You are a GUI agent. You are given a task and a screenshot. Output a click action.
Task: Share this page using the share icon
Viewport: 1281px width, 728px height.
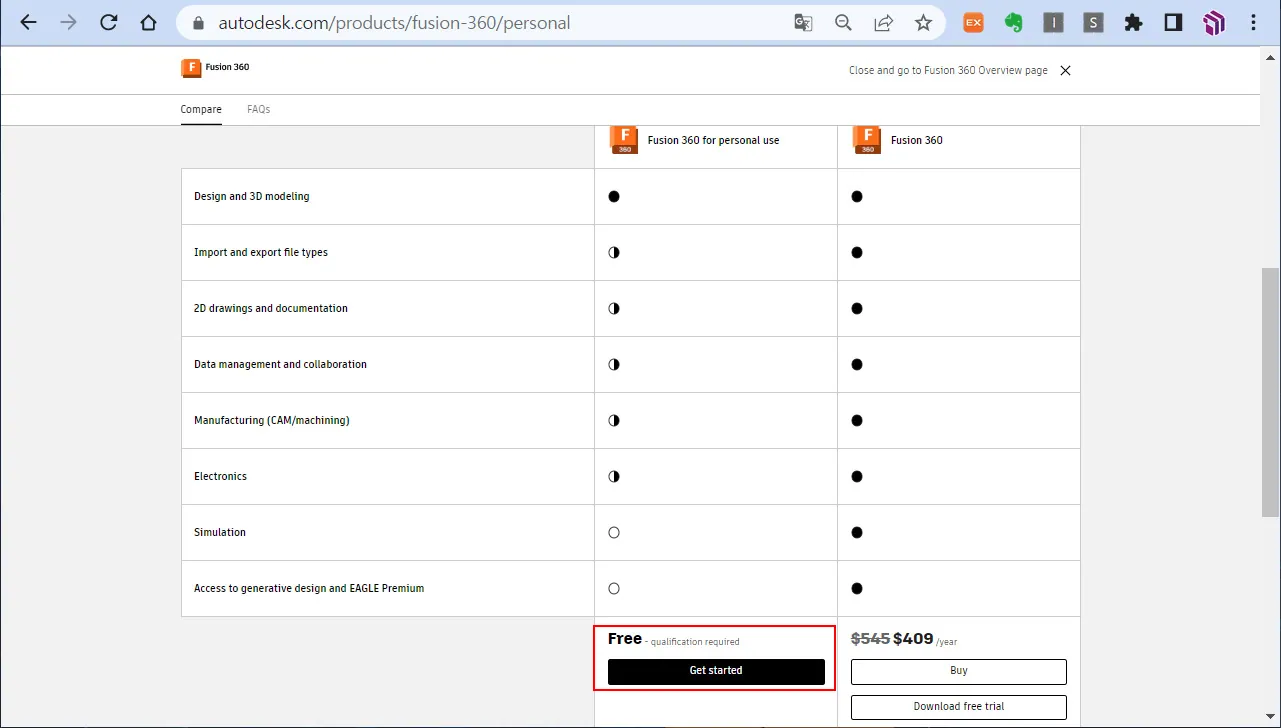coord(883,22)
